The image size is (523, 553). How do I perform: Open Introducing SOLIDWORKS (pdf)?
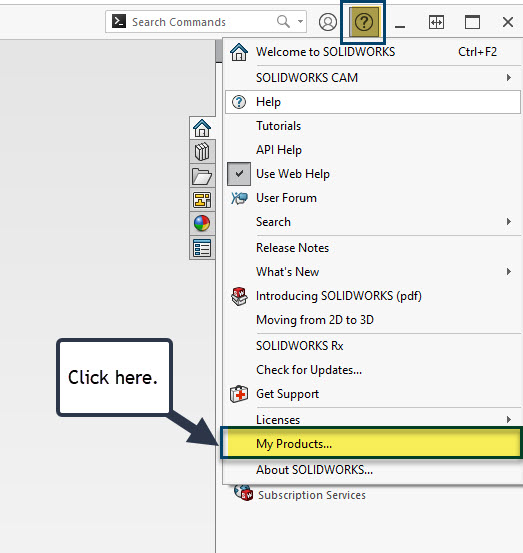pos(373,296)
